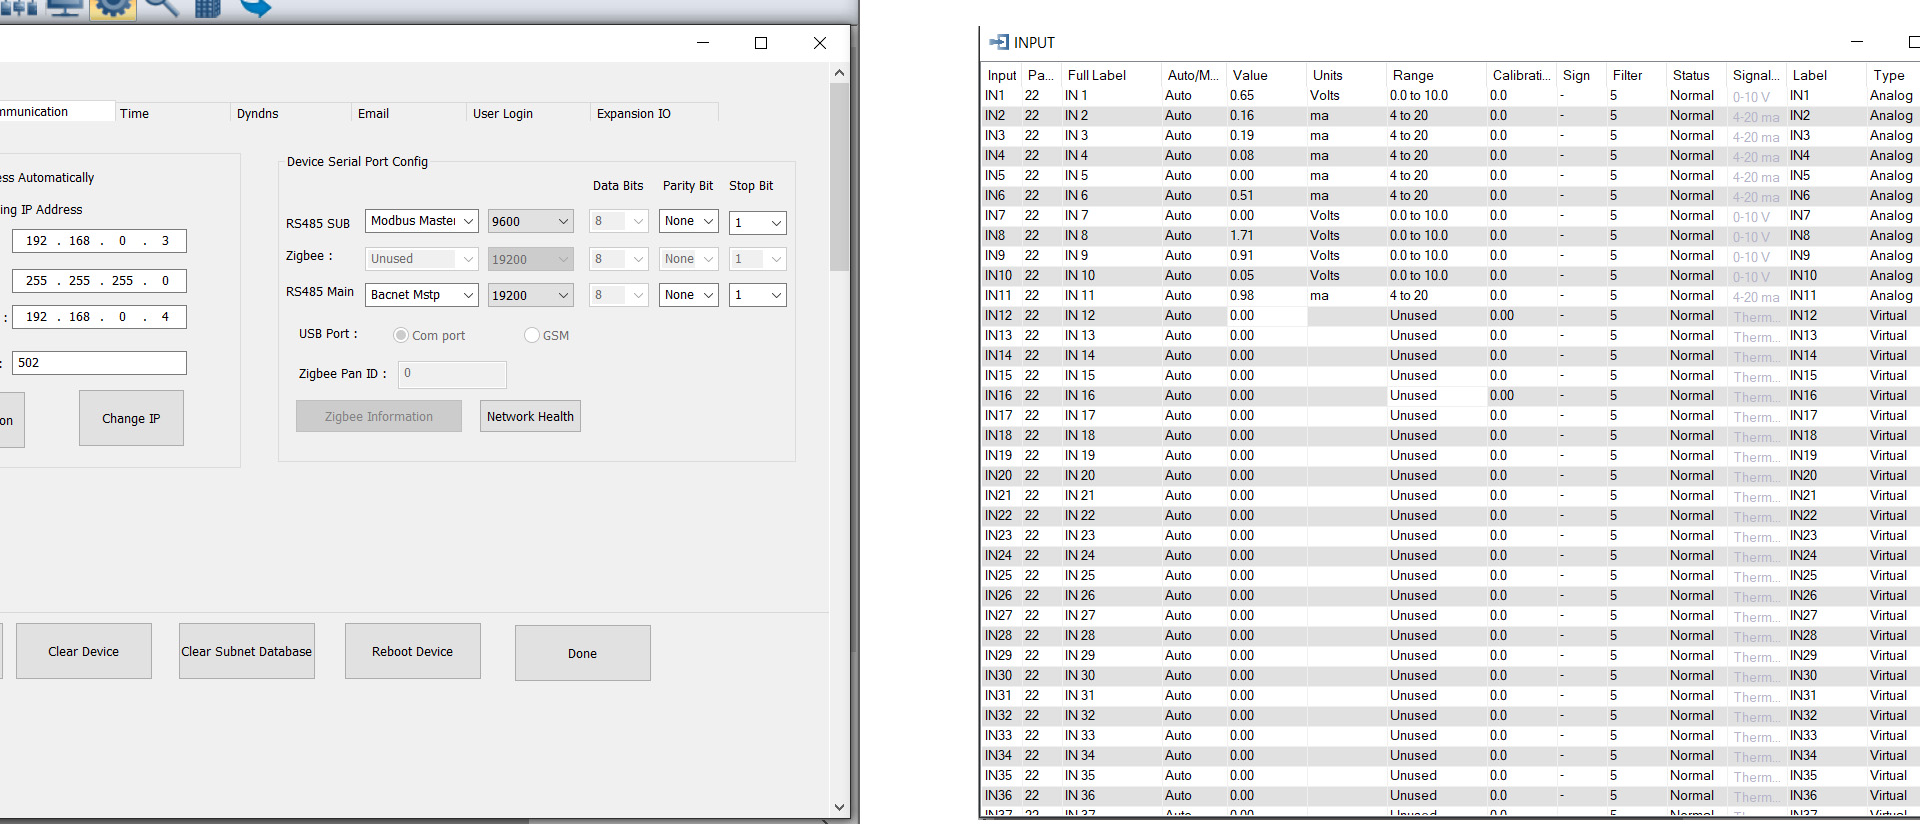This screenshot has width=1920, height=824.
Task: Maximize the configuration dialog window
Action: [761, 43]
